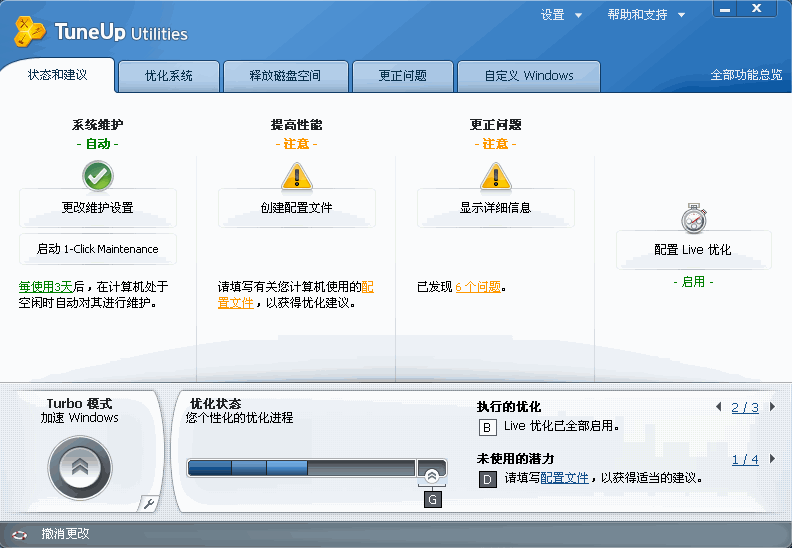This screenshot has height=548, width=792.
Task: Click the - 自动 - status label
Action: click(x=97, y=144)
